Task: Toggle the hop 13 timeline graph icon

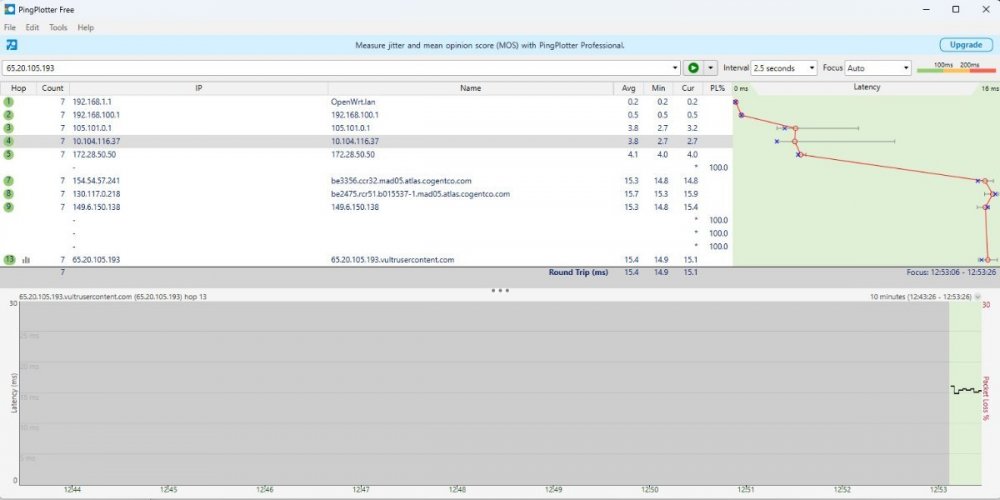Action: (26, 260)
